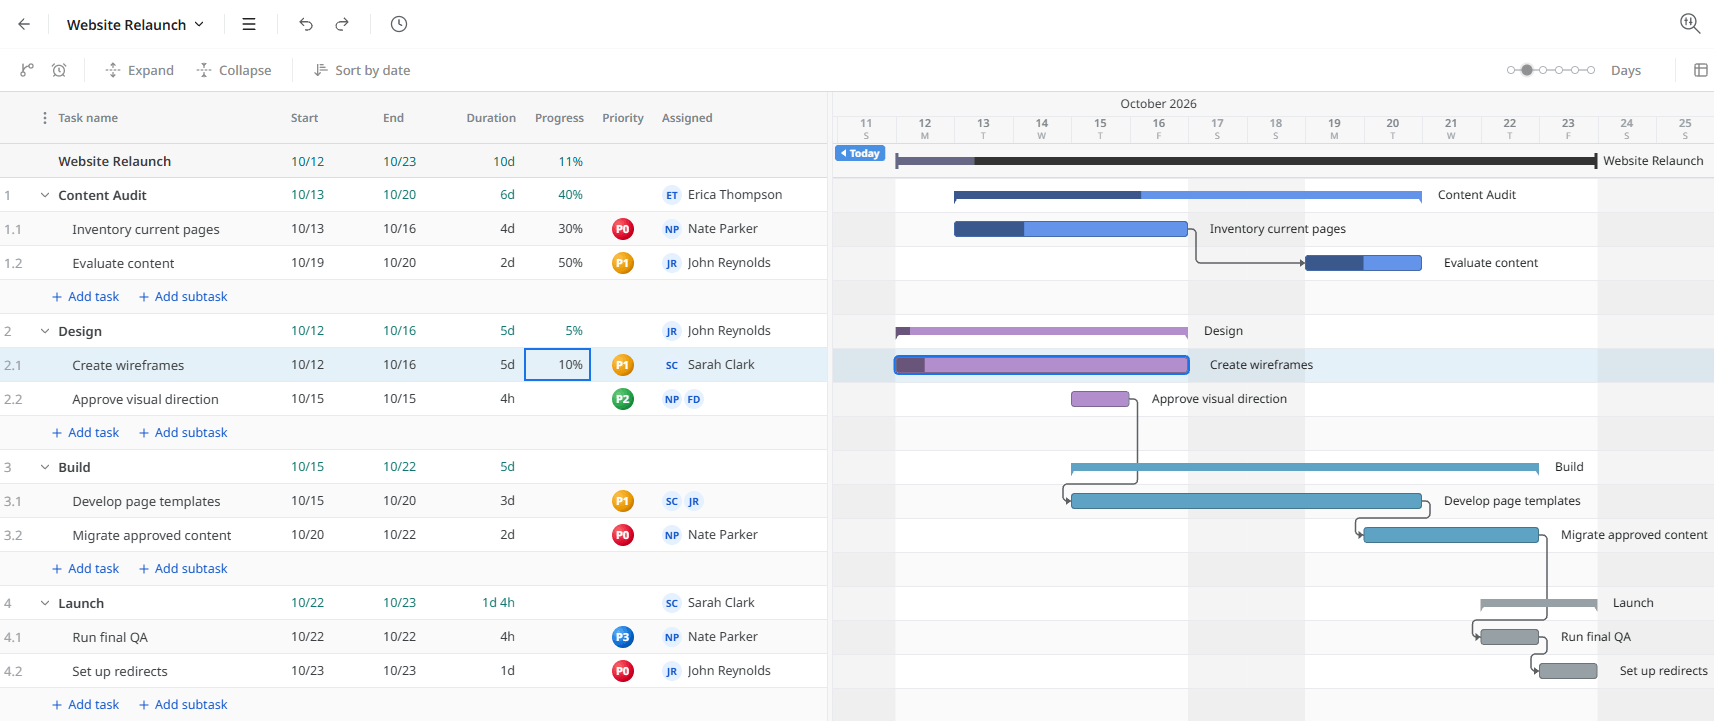The width and height of the screenshot is (1714, 721).
Task: Collapse the Launch group chevron
Action: click(x=45, y=603)
